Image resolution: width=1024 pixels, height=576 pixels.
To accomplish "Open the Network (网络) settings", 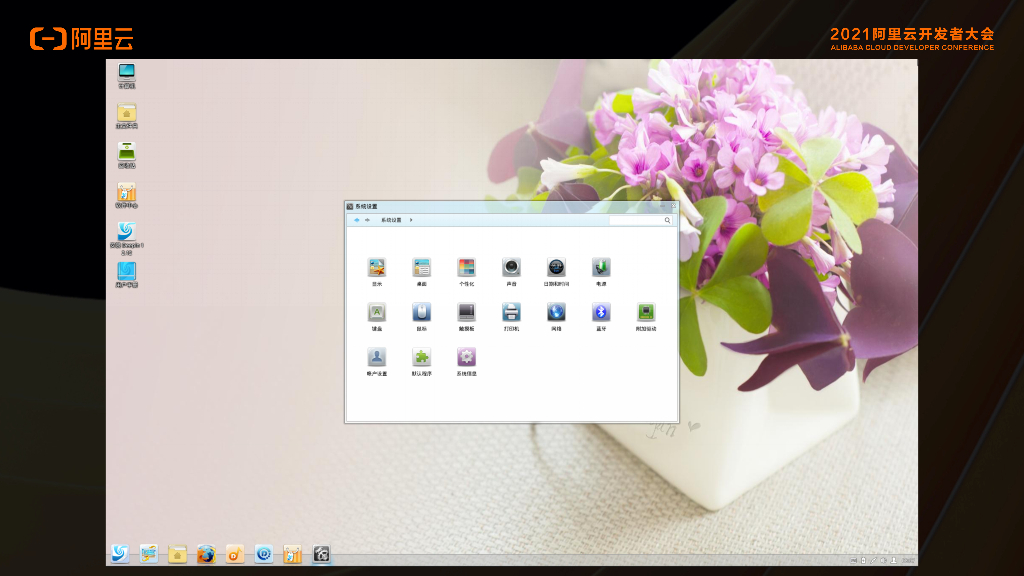I will (x=556, y=313).
